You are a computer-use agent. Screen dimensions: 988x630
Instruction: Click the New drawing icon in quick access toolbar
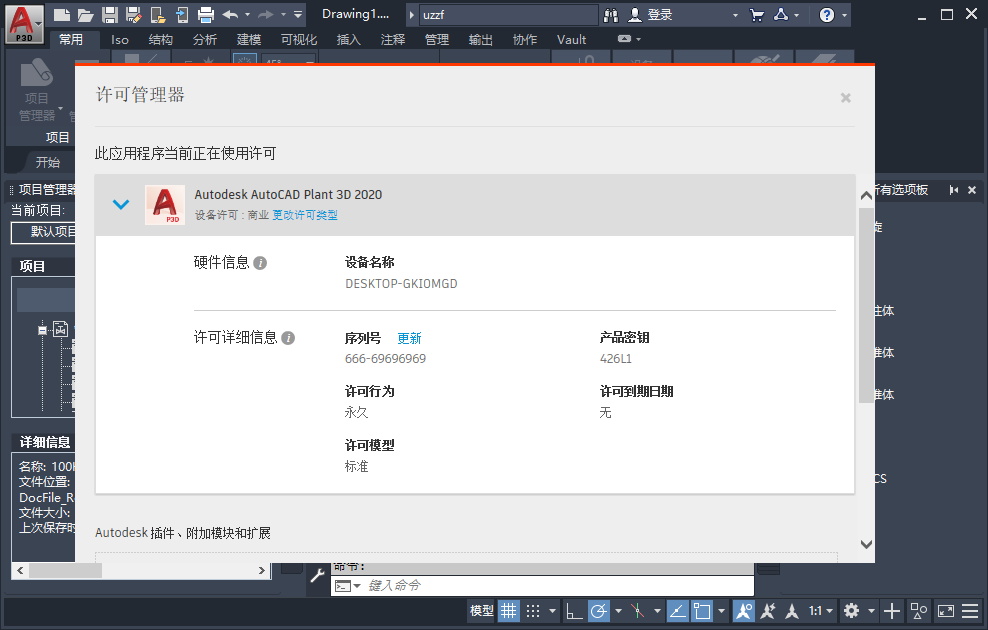[62, 14]
